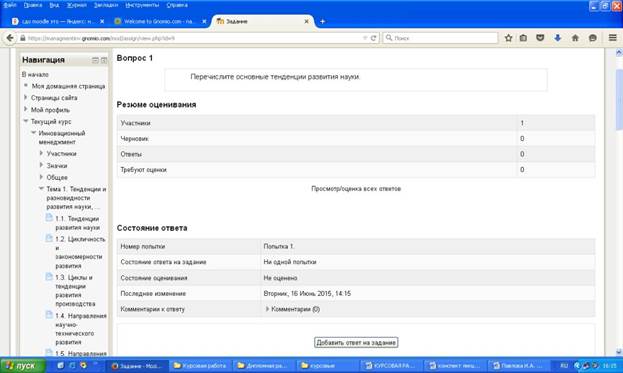Open page icon for 1.2. Цикличность
Screen dimensions: 623x373
[x=49, y=238]
